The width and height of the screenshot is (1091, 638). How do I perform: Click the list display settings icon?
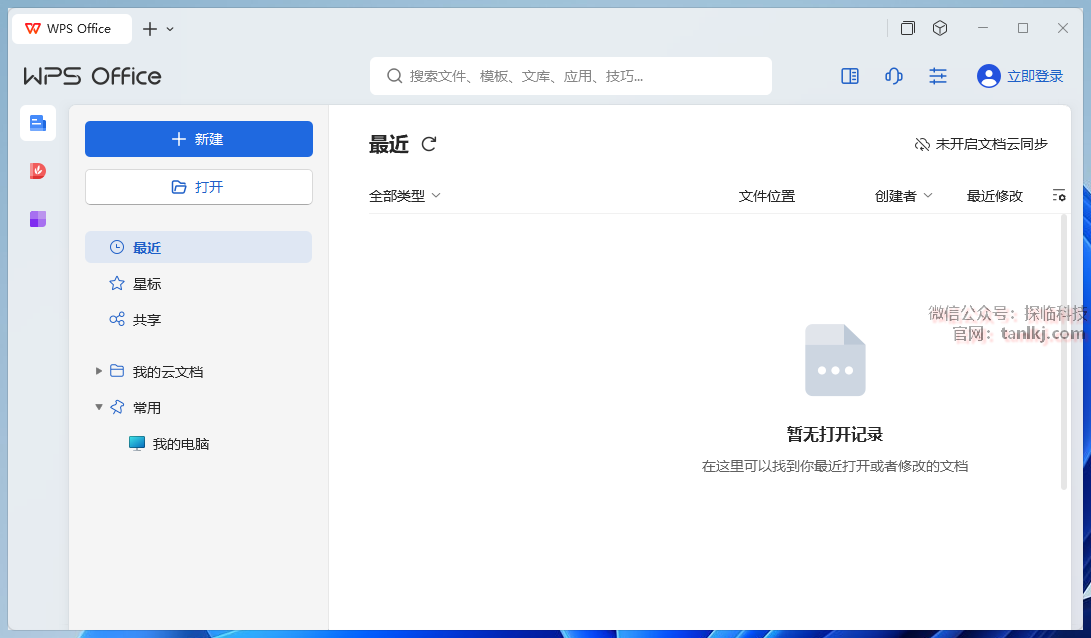coord(1059,196)
